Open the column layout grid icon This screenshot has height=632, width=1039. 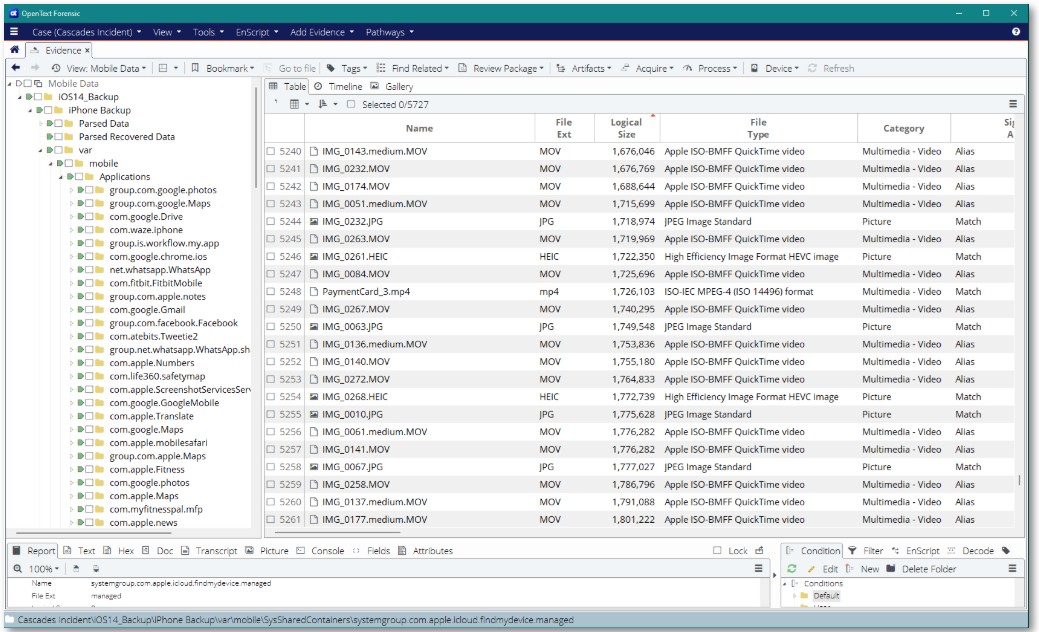[296, 104]
